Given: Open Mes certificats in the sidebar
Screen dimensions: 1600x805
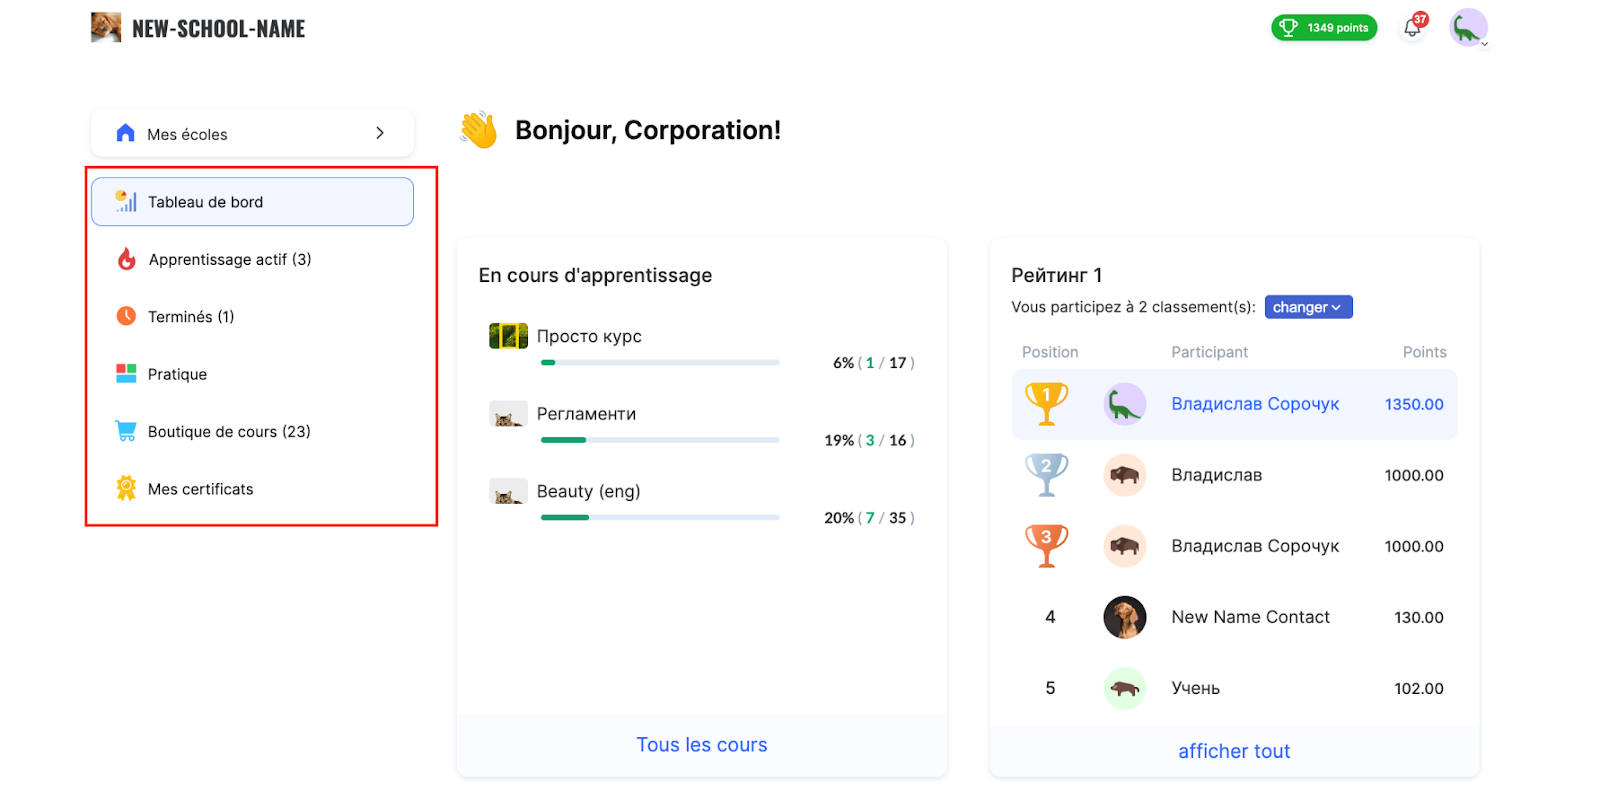Looking at the screenshot, I should click(201, 489).
